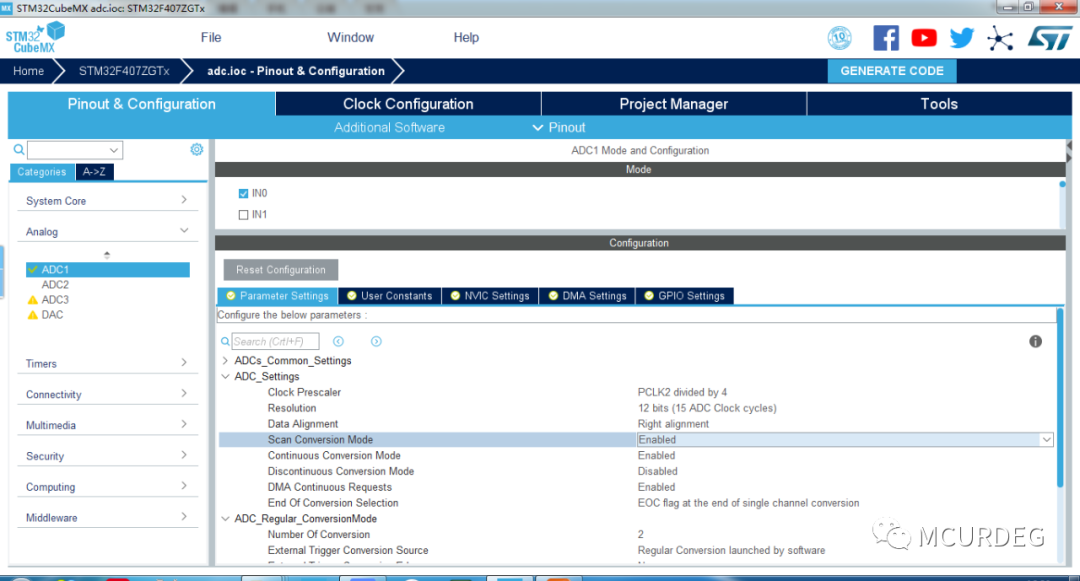1080x581 pixels.
Task: Open User Constants tab
Action: pyautogui.click(x=390, y=296)
